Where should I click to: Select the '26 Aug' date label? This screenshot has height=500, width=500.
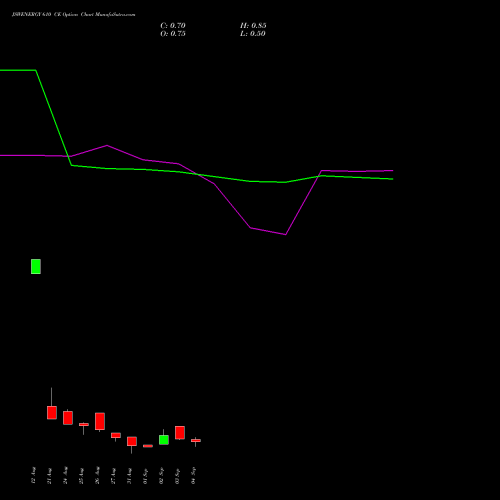[x=97, y=476]
